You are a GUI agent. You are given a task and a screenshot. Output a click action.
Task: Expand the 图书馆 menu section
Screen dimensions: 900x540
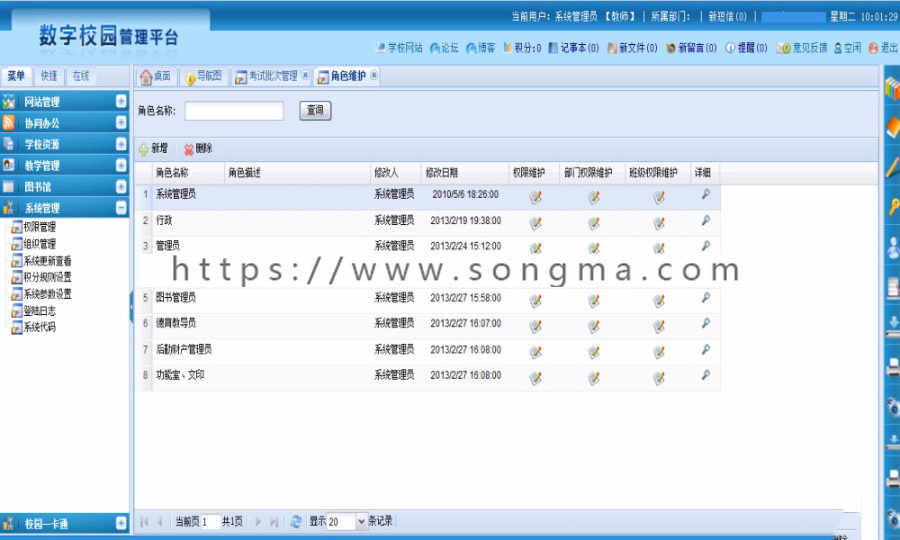(x=121, y=187)
